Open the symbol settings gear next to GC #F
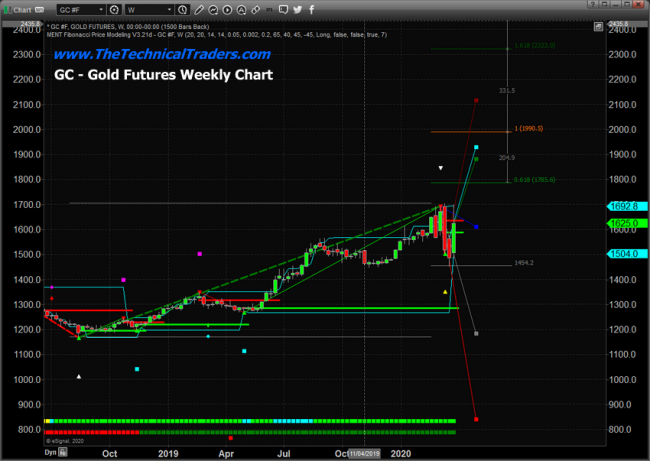Screen dimensions: 650x461 click(114, 10)
